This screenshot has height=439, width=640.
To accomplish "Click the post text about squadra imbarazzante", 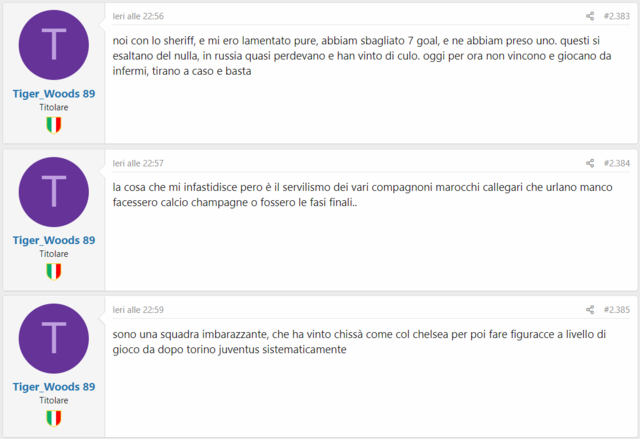I will (x=359, y=342).
